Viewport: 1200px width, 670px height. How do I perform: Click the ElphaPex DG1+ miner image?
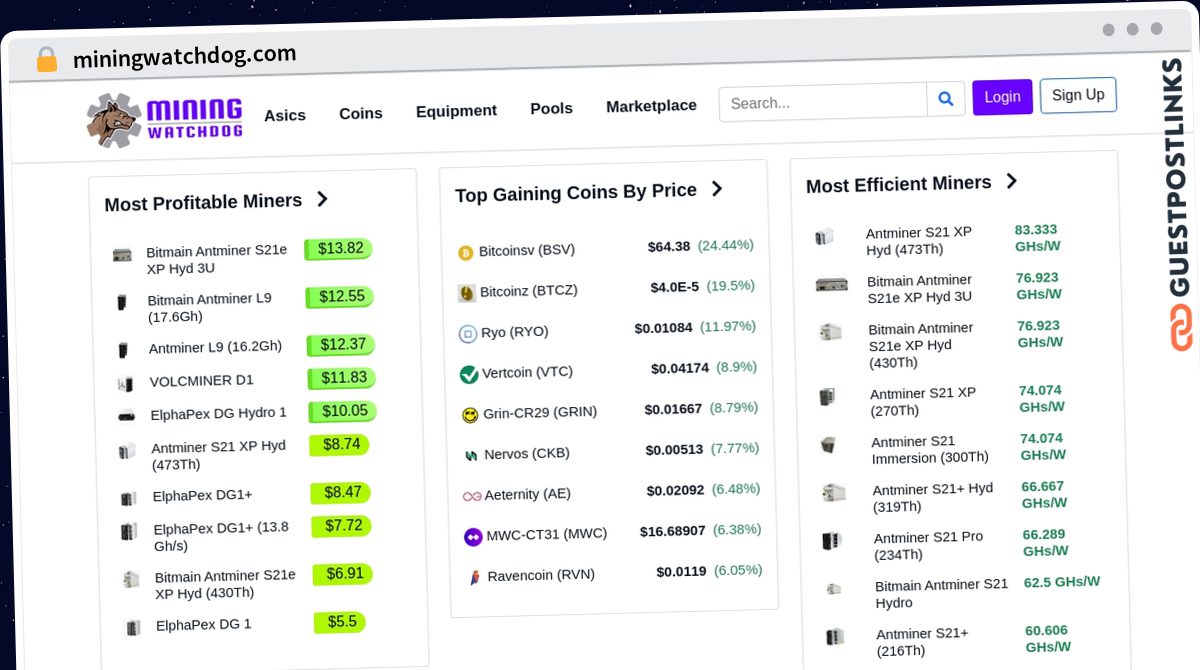[128, 498]
